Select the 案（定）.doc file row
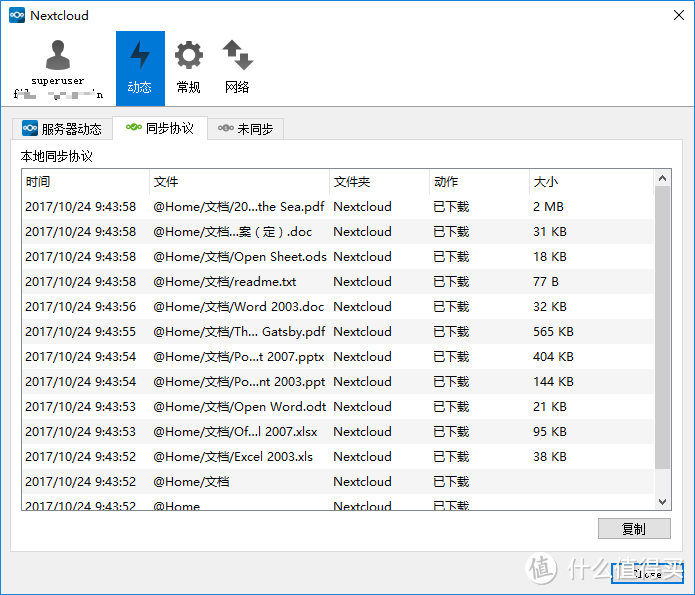 point(338,231)
